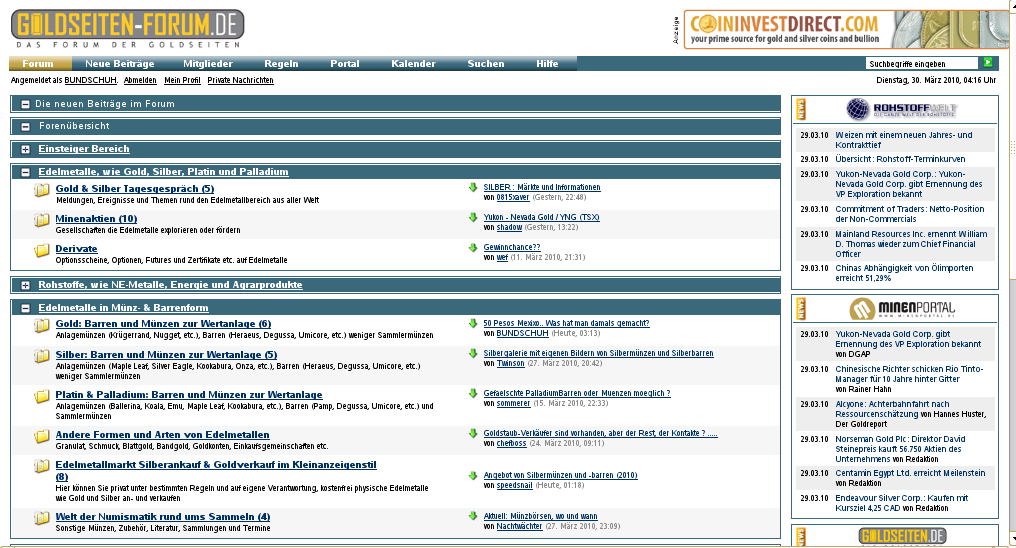
Task: Collapse 'Die neuen Beiträge im Forum' section
Action: [x=25, y=104]
